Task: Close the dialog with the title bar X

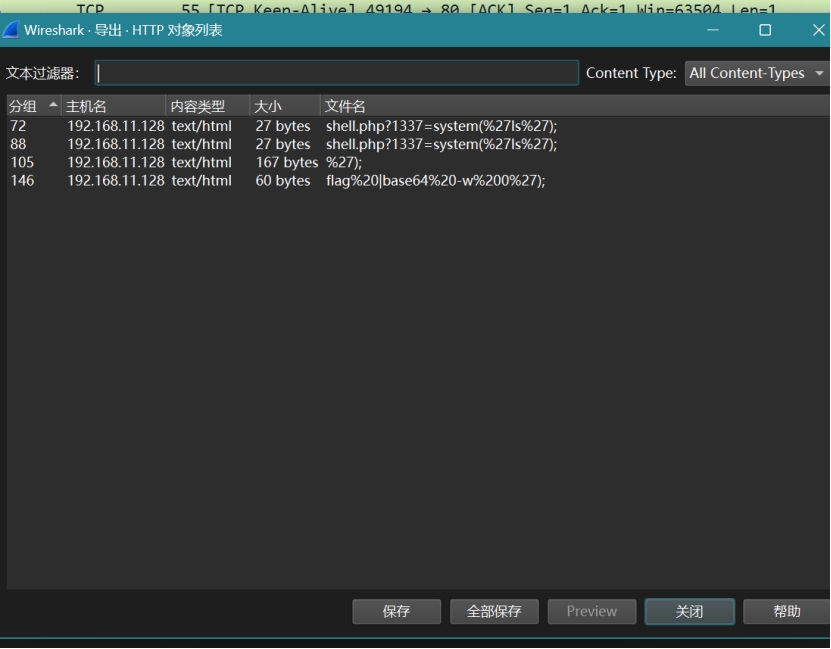Action: tap(817, 30)
